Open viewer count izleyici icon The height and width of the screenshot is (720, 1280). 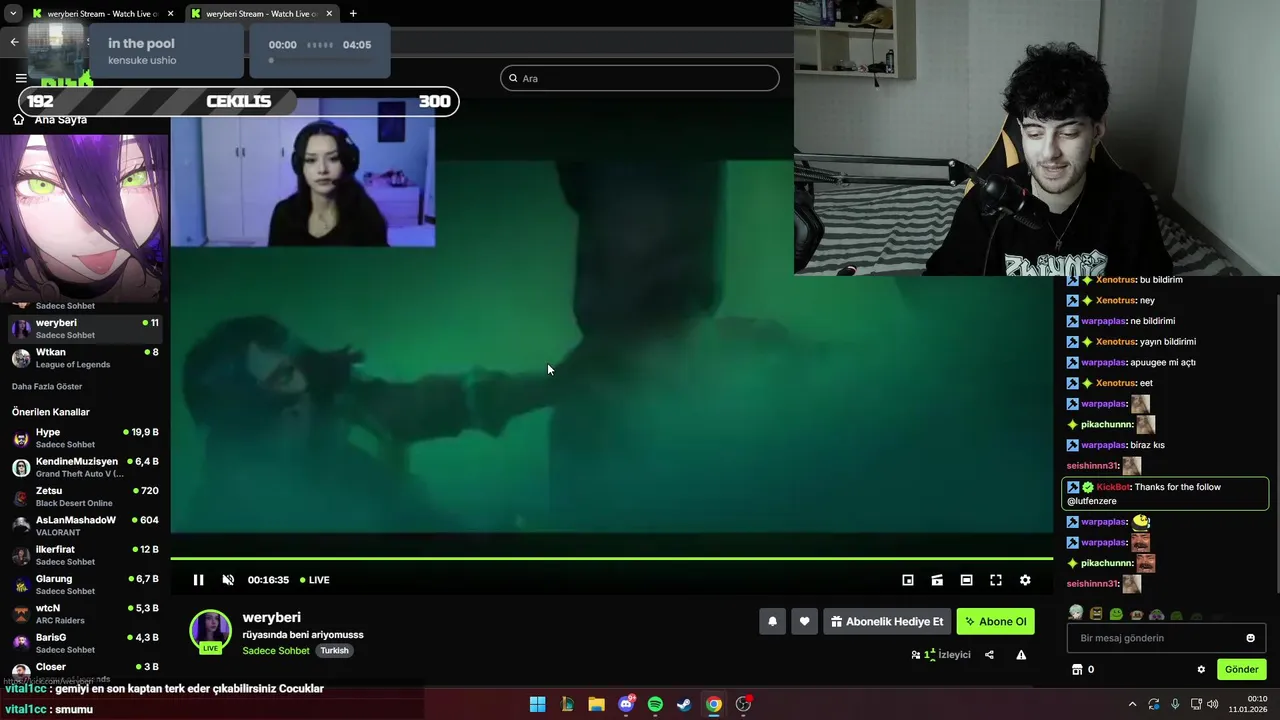tap(941, 655)
